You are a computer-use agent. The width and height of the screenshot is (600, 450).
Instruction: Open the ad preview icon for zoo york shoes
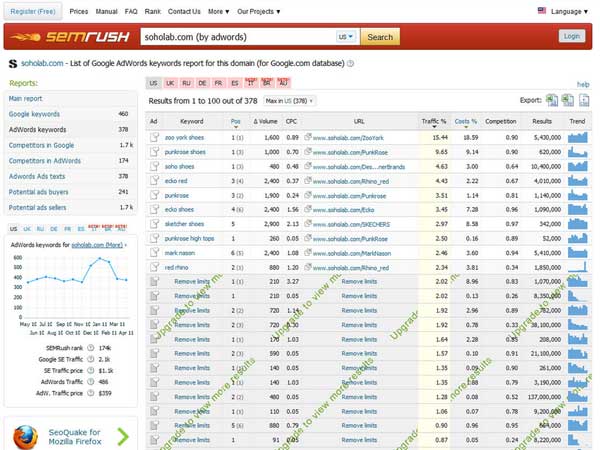tap(154, 137)
